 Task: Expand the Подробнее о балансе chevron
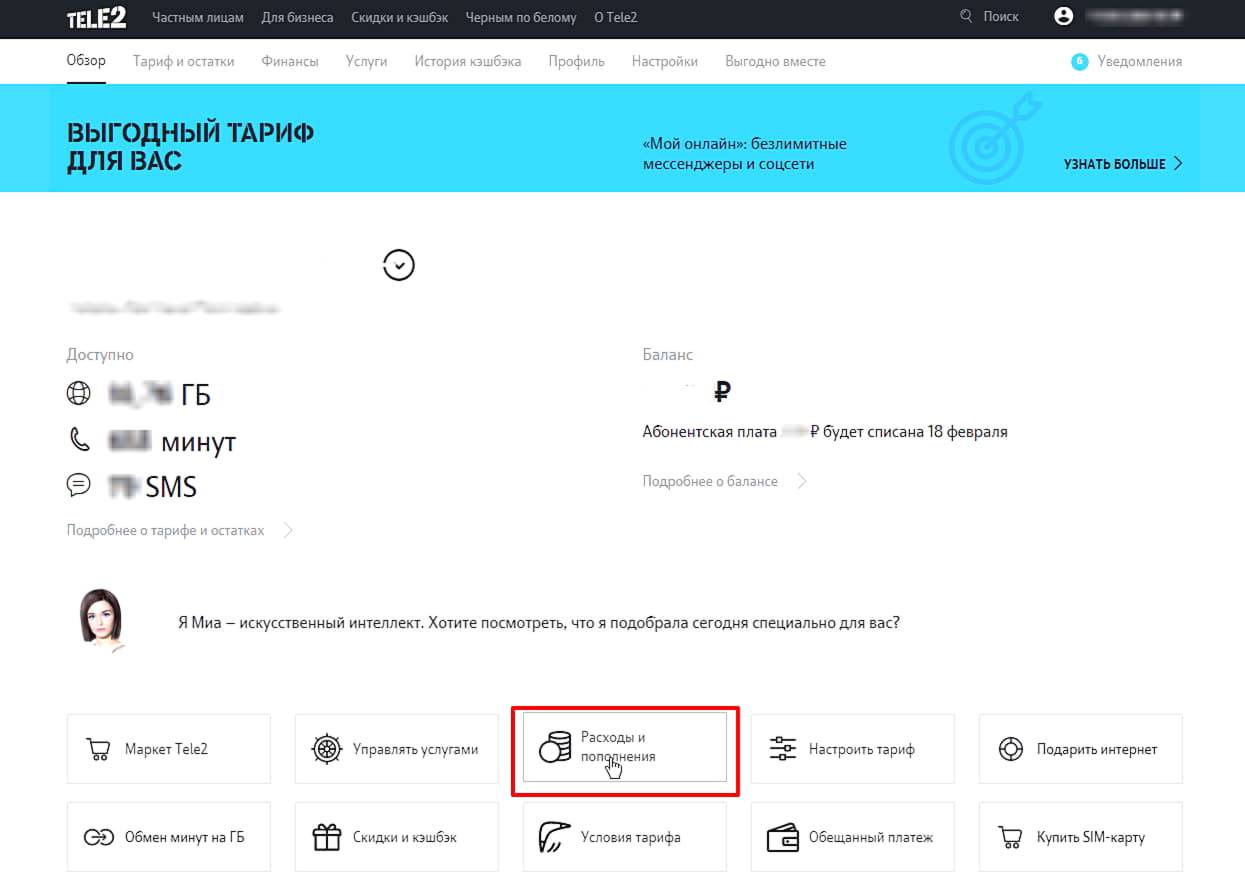point(801,482)
